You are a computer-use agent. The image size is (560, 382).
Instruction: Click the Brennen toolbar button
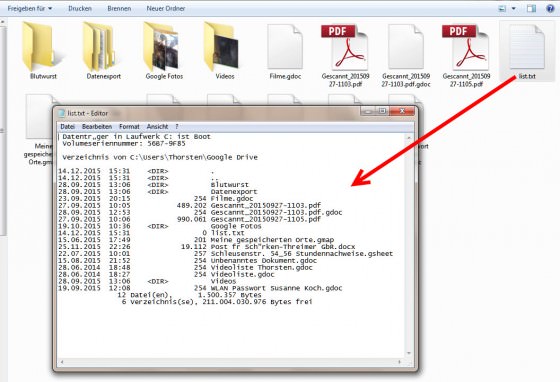coord(119,8)
